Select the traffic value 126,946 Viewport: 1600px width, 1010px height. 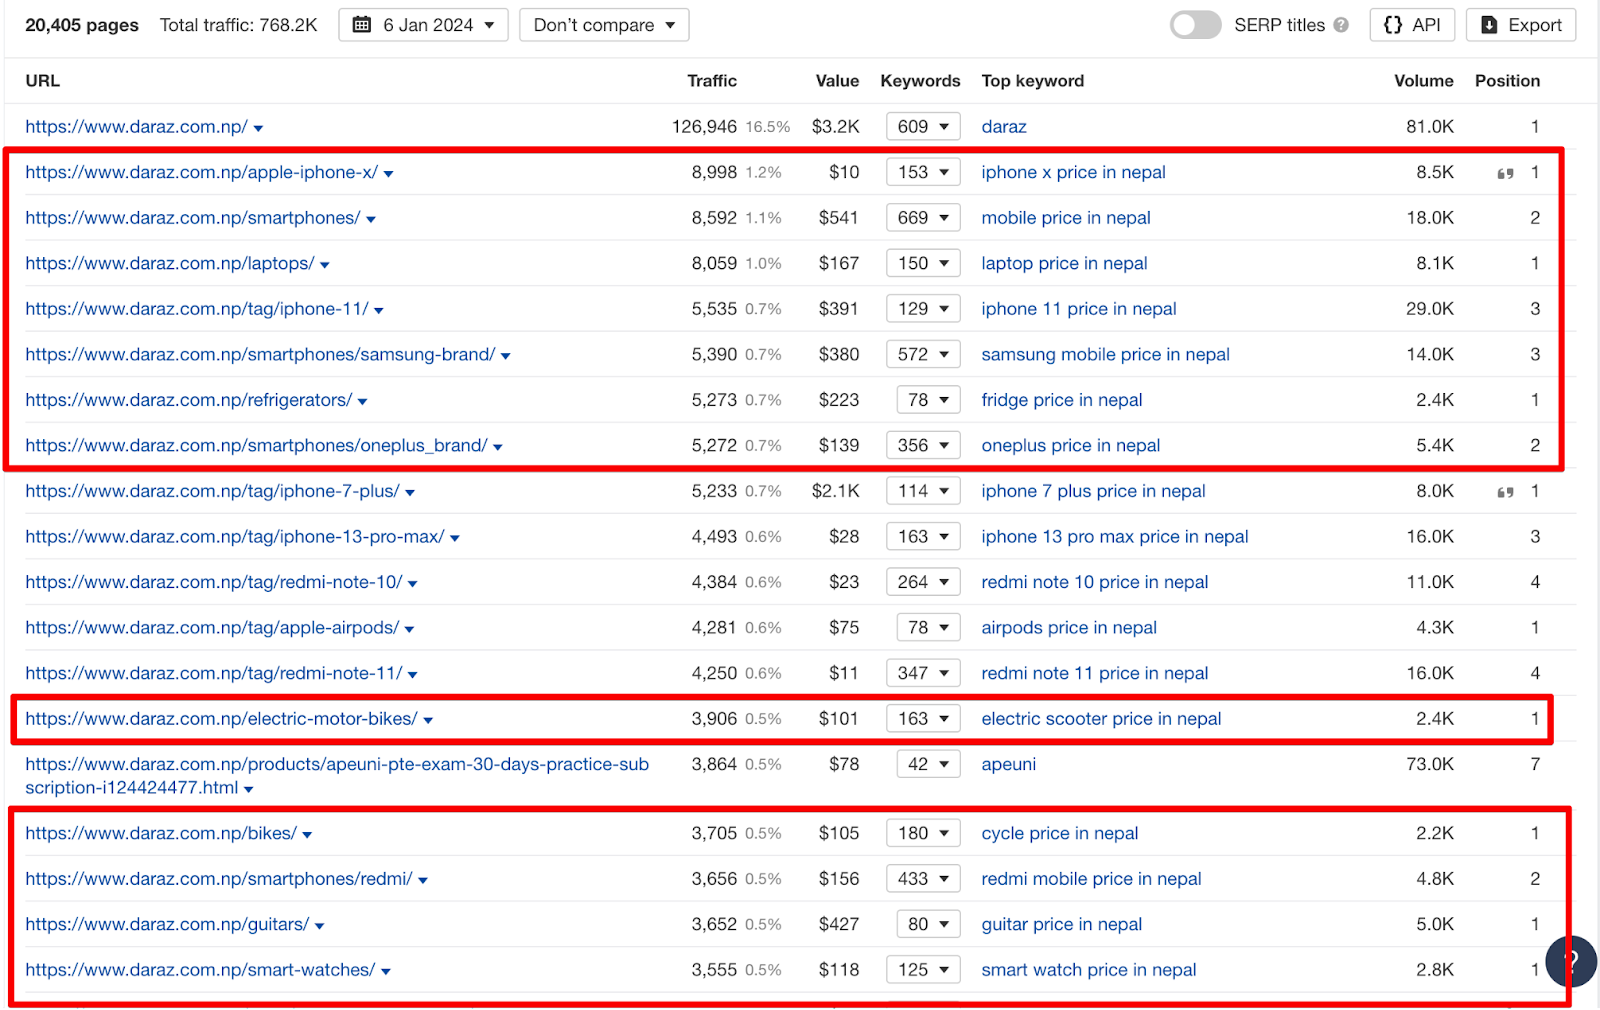pyautogui.click(x=704, y=127)
